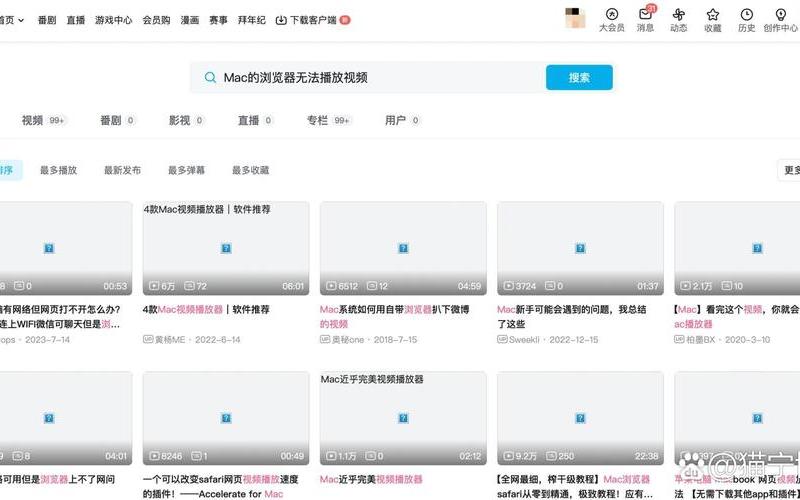800x500 pixels.
Task: Click play count icon showing 9.2万
Action: [508, 456]
